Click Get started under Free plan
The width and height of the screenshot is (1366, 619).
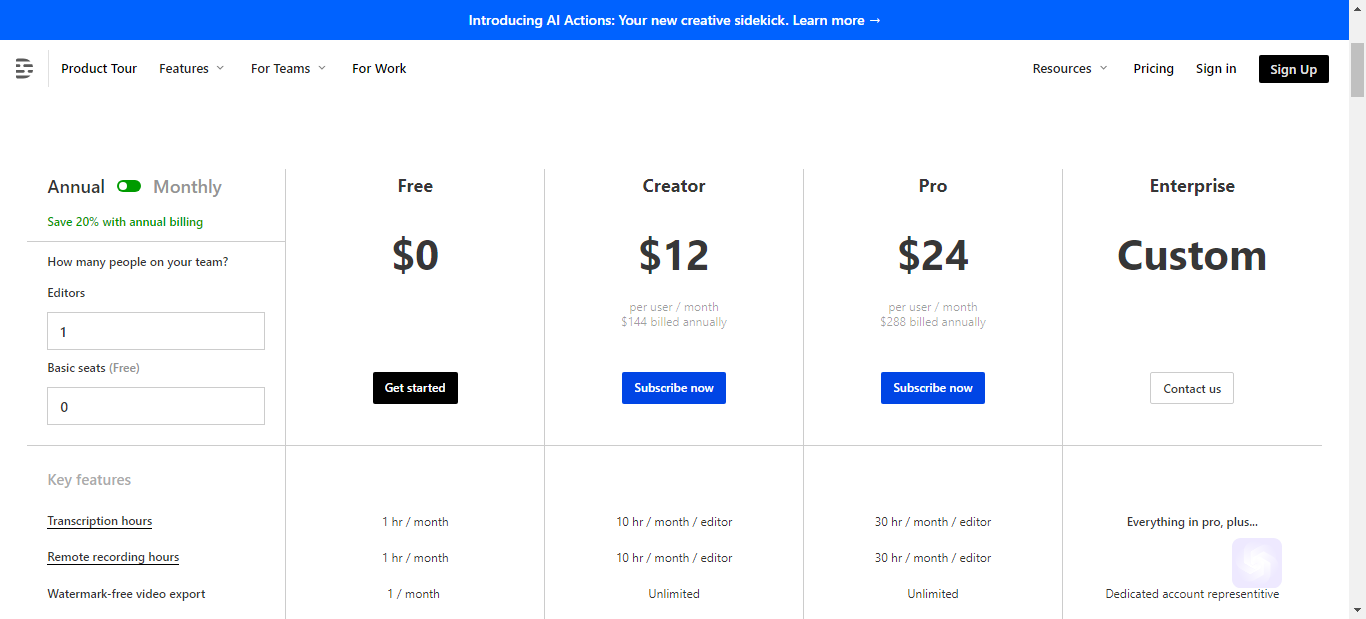[x=415, y=388]
